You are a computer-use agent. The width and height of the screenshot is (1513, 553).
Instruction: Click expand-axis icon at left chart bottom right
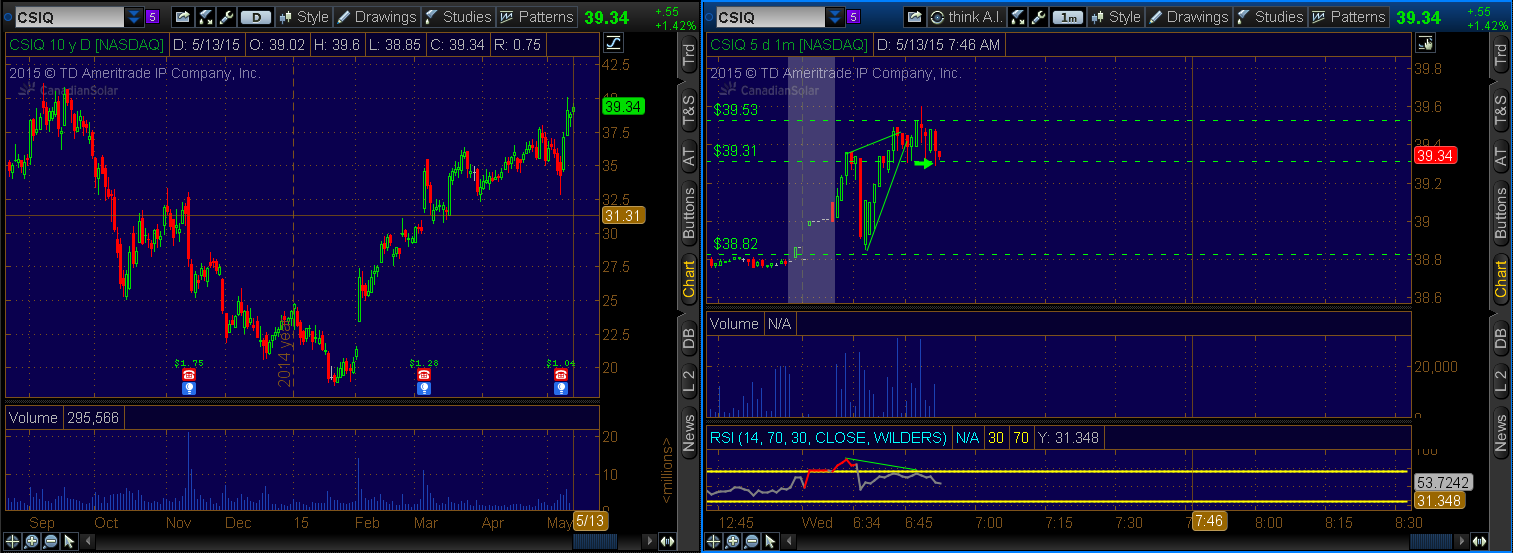coord(666,541)
